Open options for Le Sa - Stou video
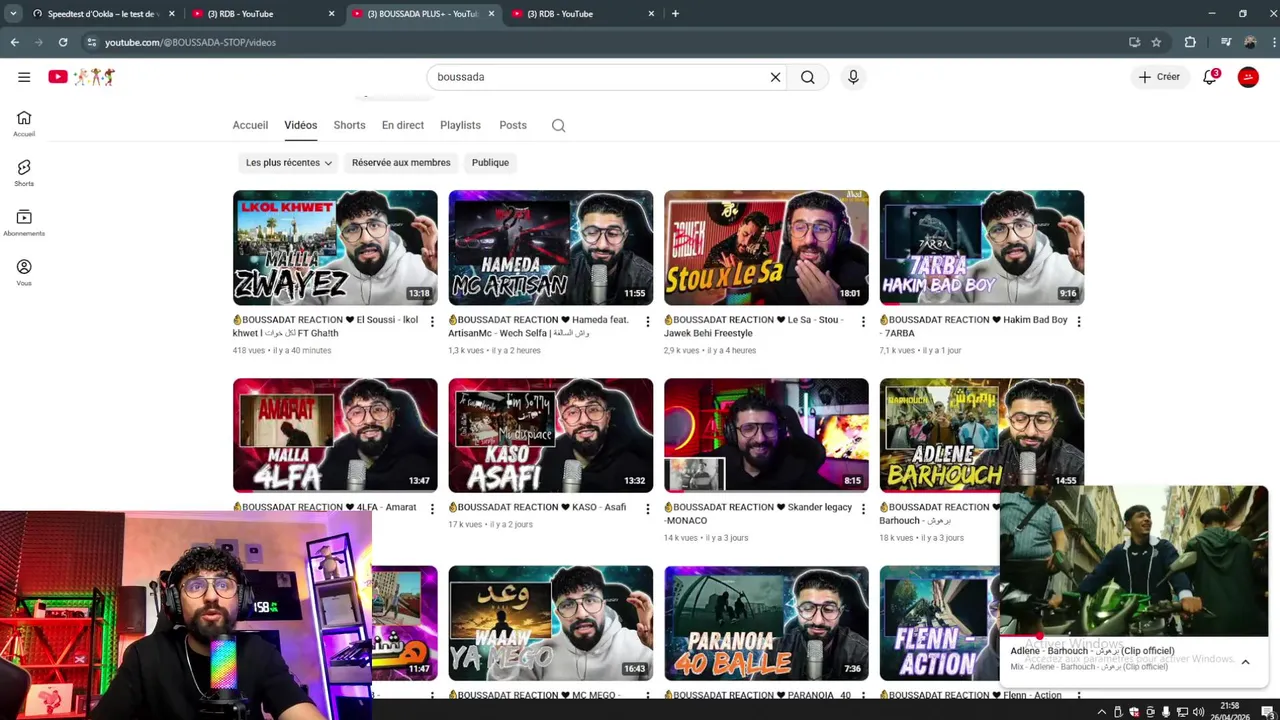 click(x=863, y=321)
